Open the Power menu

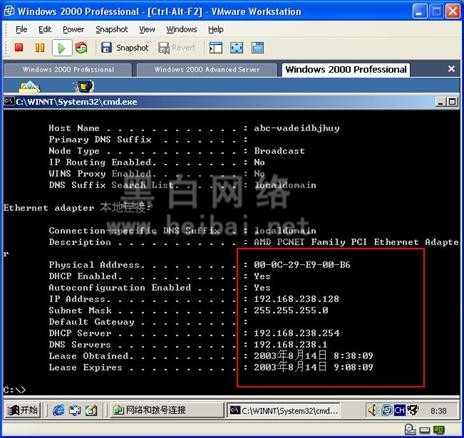(x=73, y=29)
